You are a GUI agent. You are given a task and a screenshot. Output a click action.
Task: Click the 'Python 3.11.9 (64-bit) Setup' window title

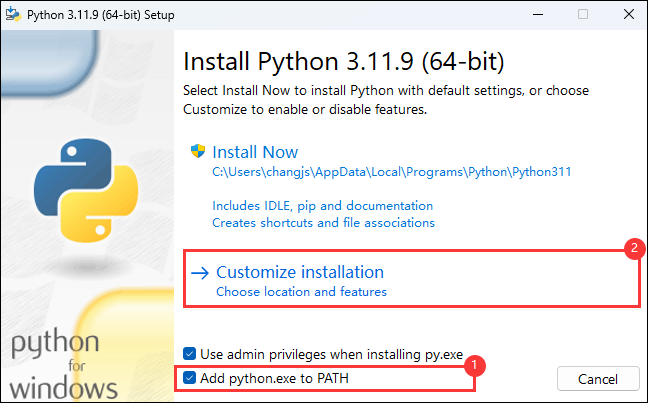(x=100, y=15)
